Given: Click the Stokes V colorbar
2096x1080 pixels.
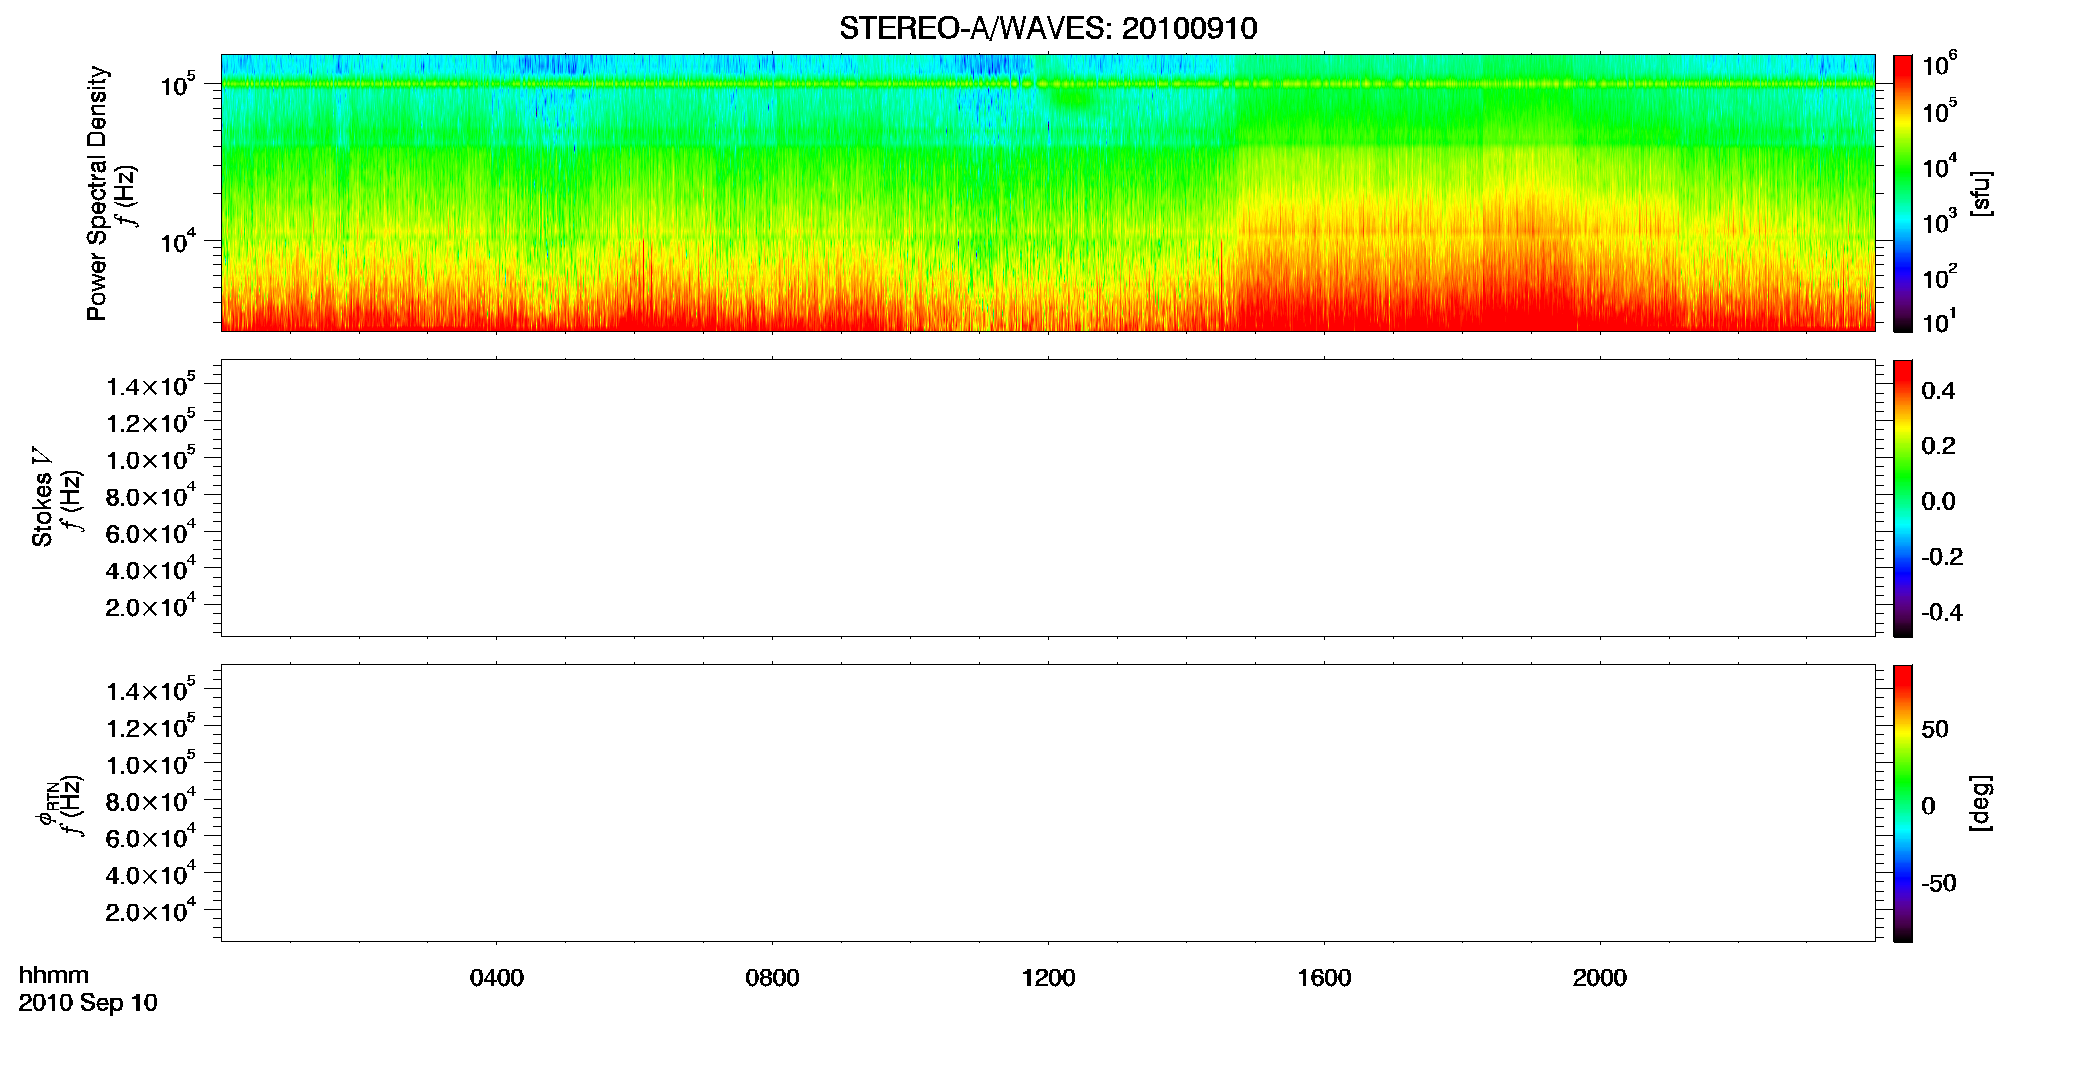Looking at the screenshot, I should (x=1903, y=498).
